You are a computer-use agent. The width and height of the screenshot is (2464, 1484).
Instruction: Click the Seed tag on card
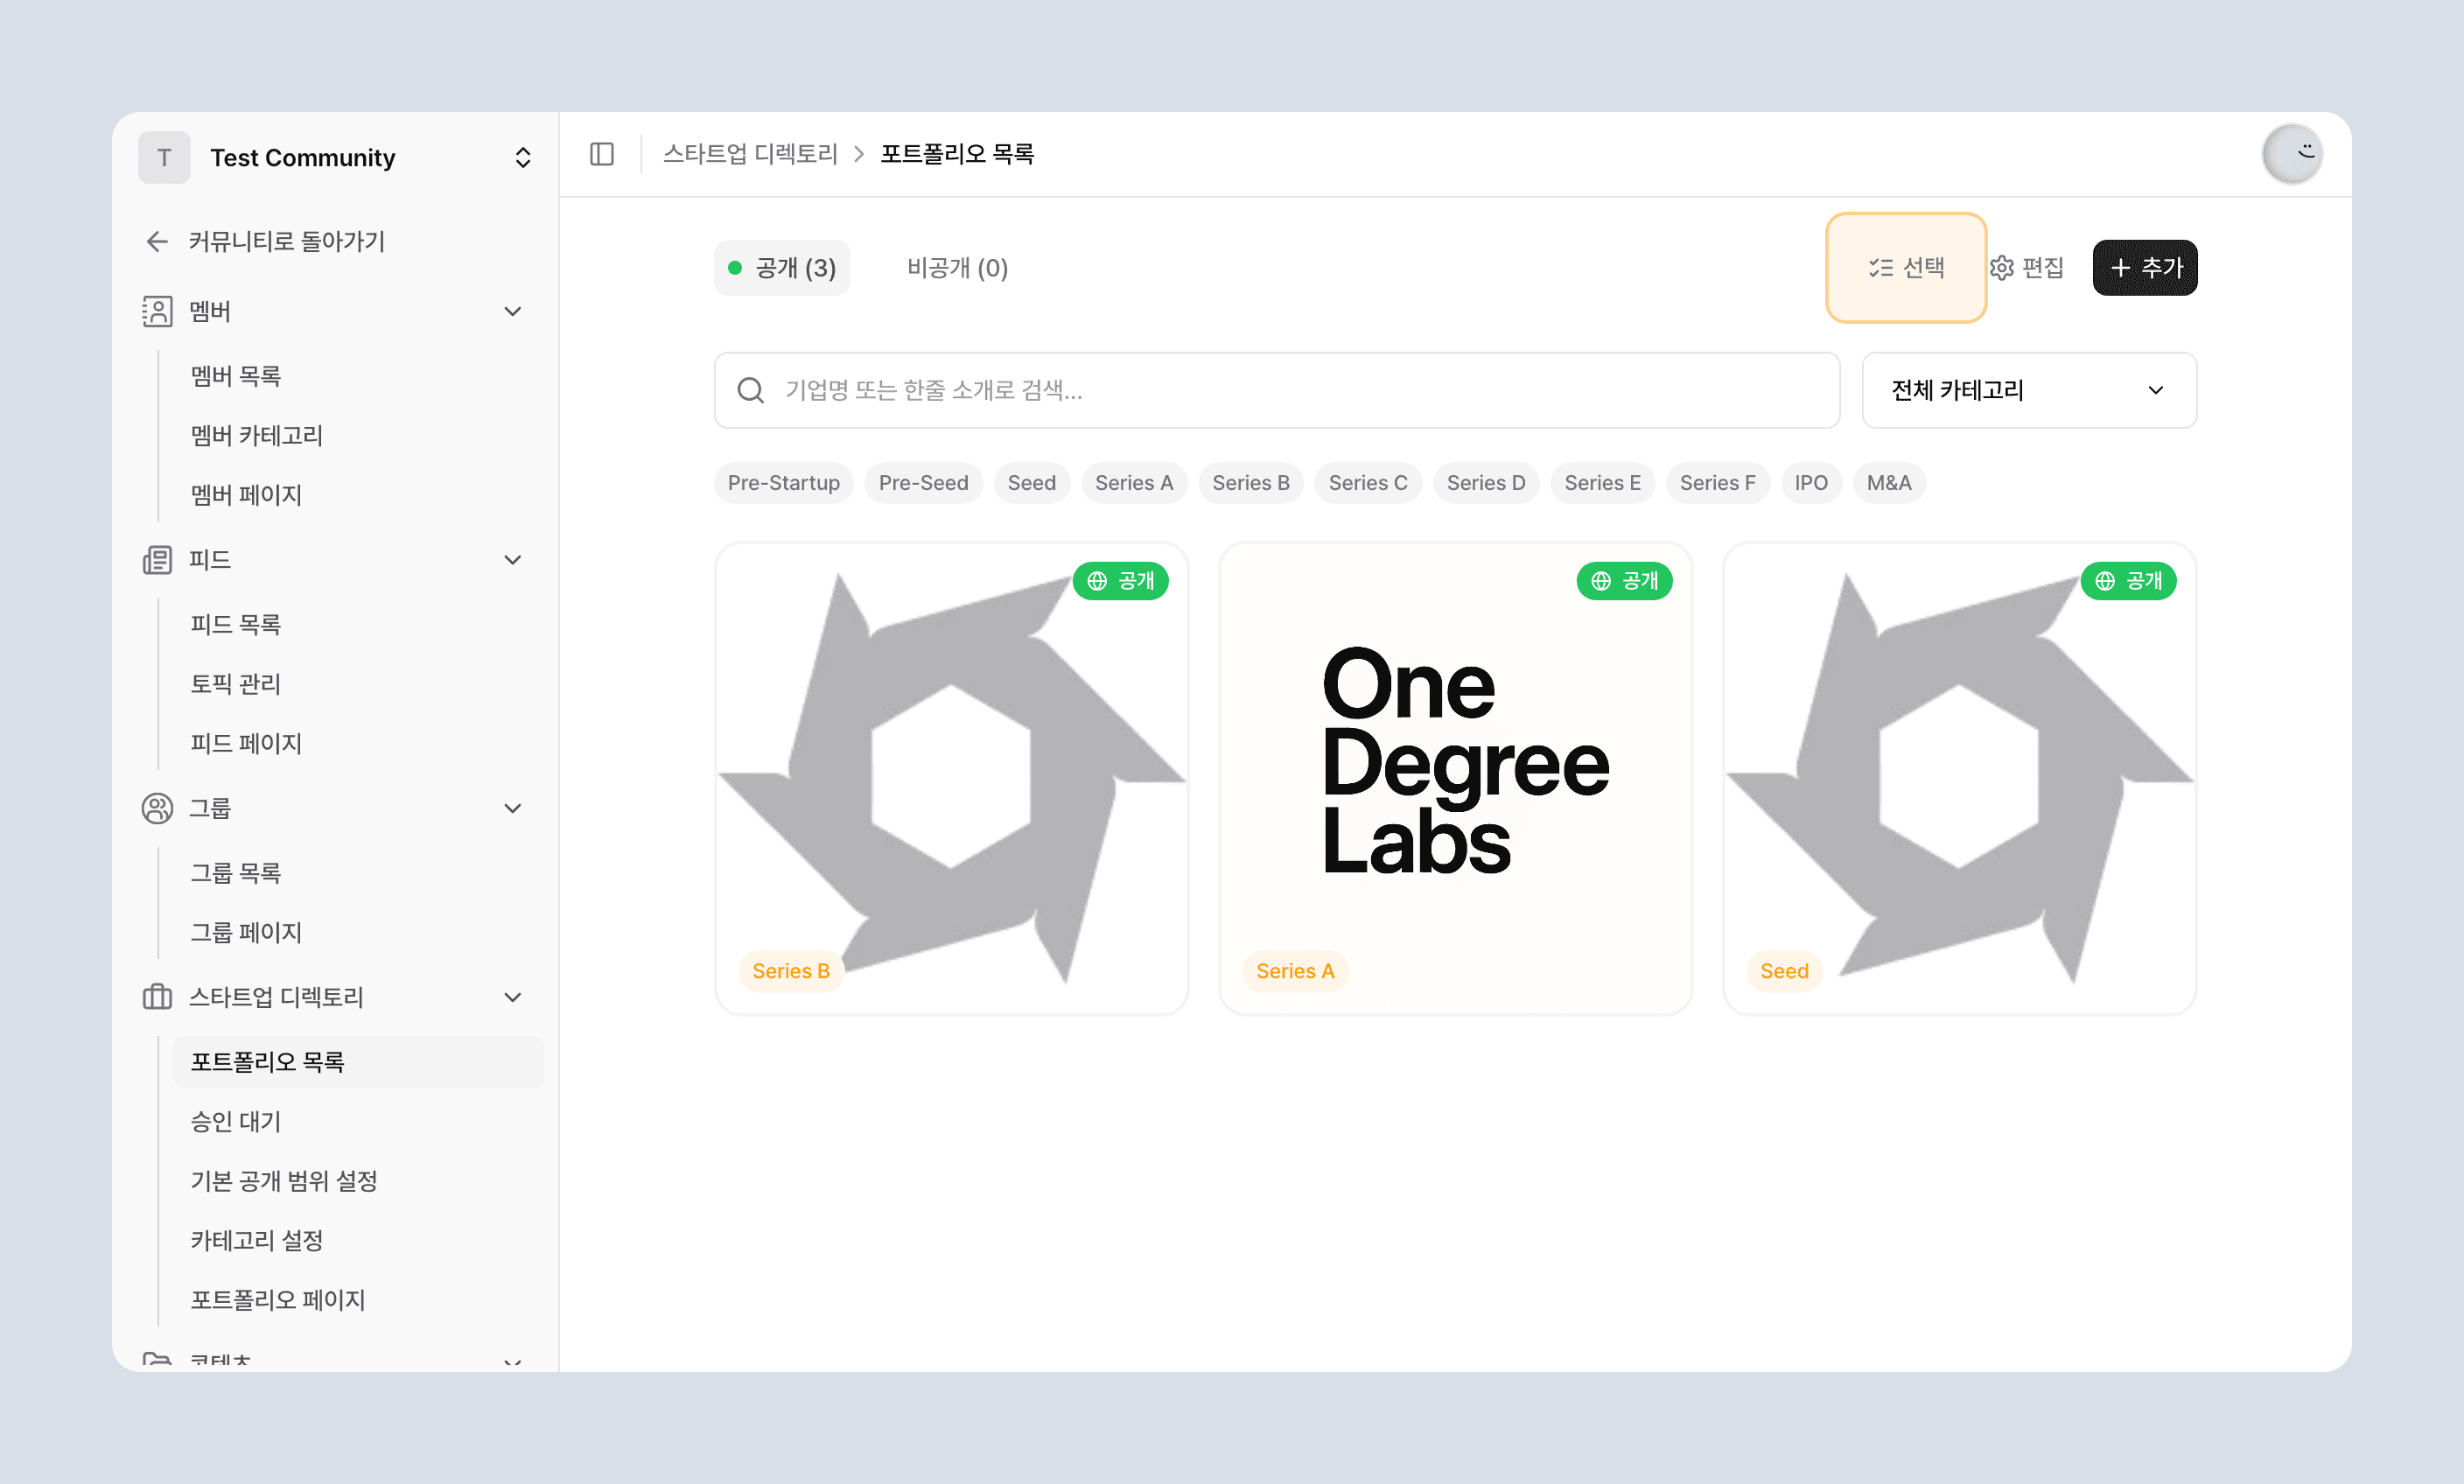[x=1784, y=971]
